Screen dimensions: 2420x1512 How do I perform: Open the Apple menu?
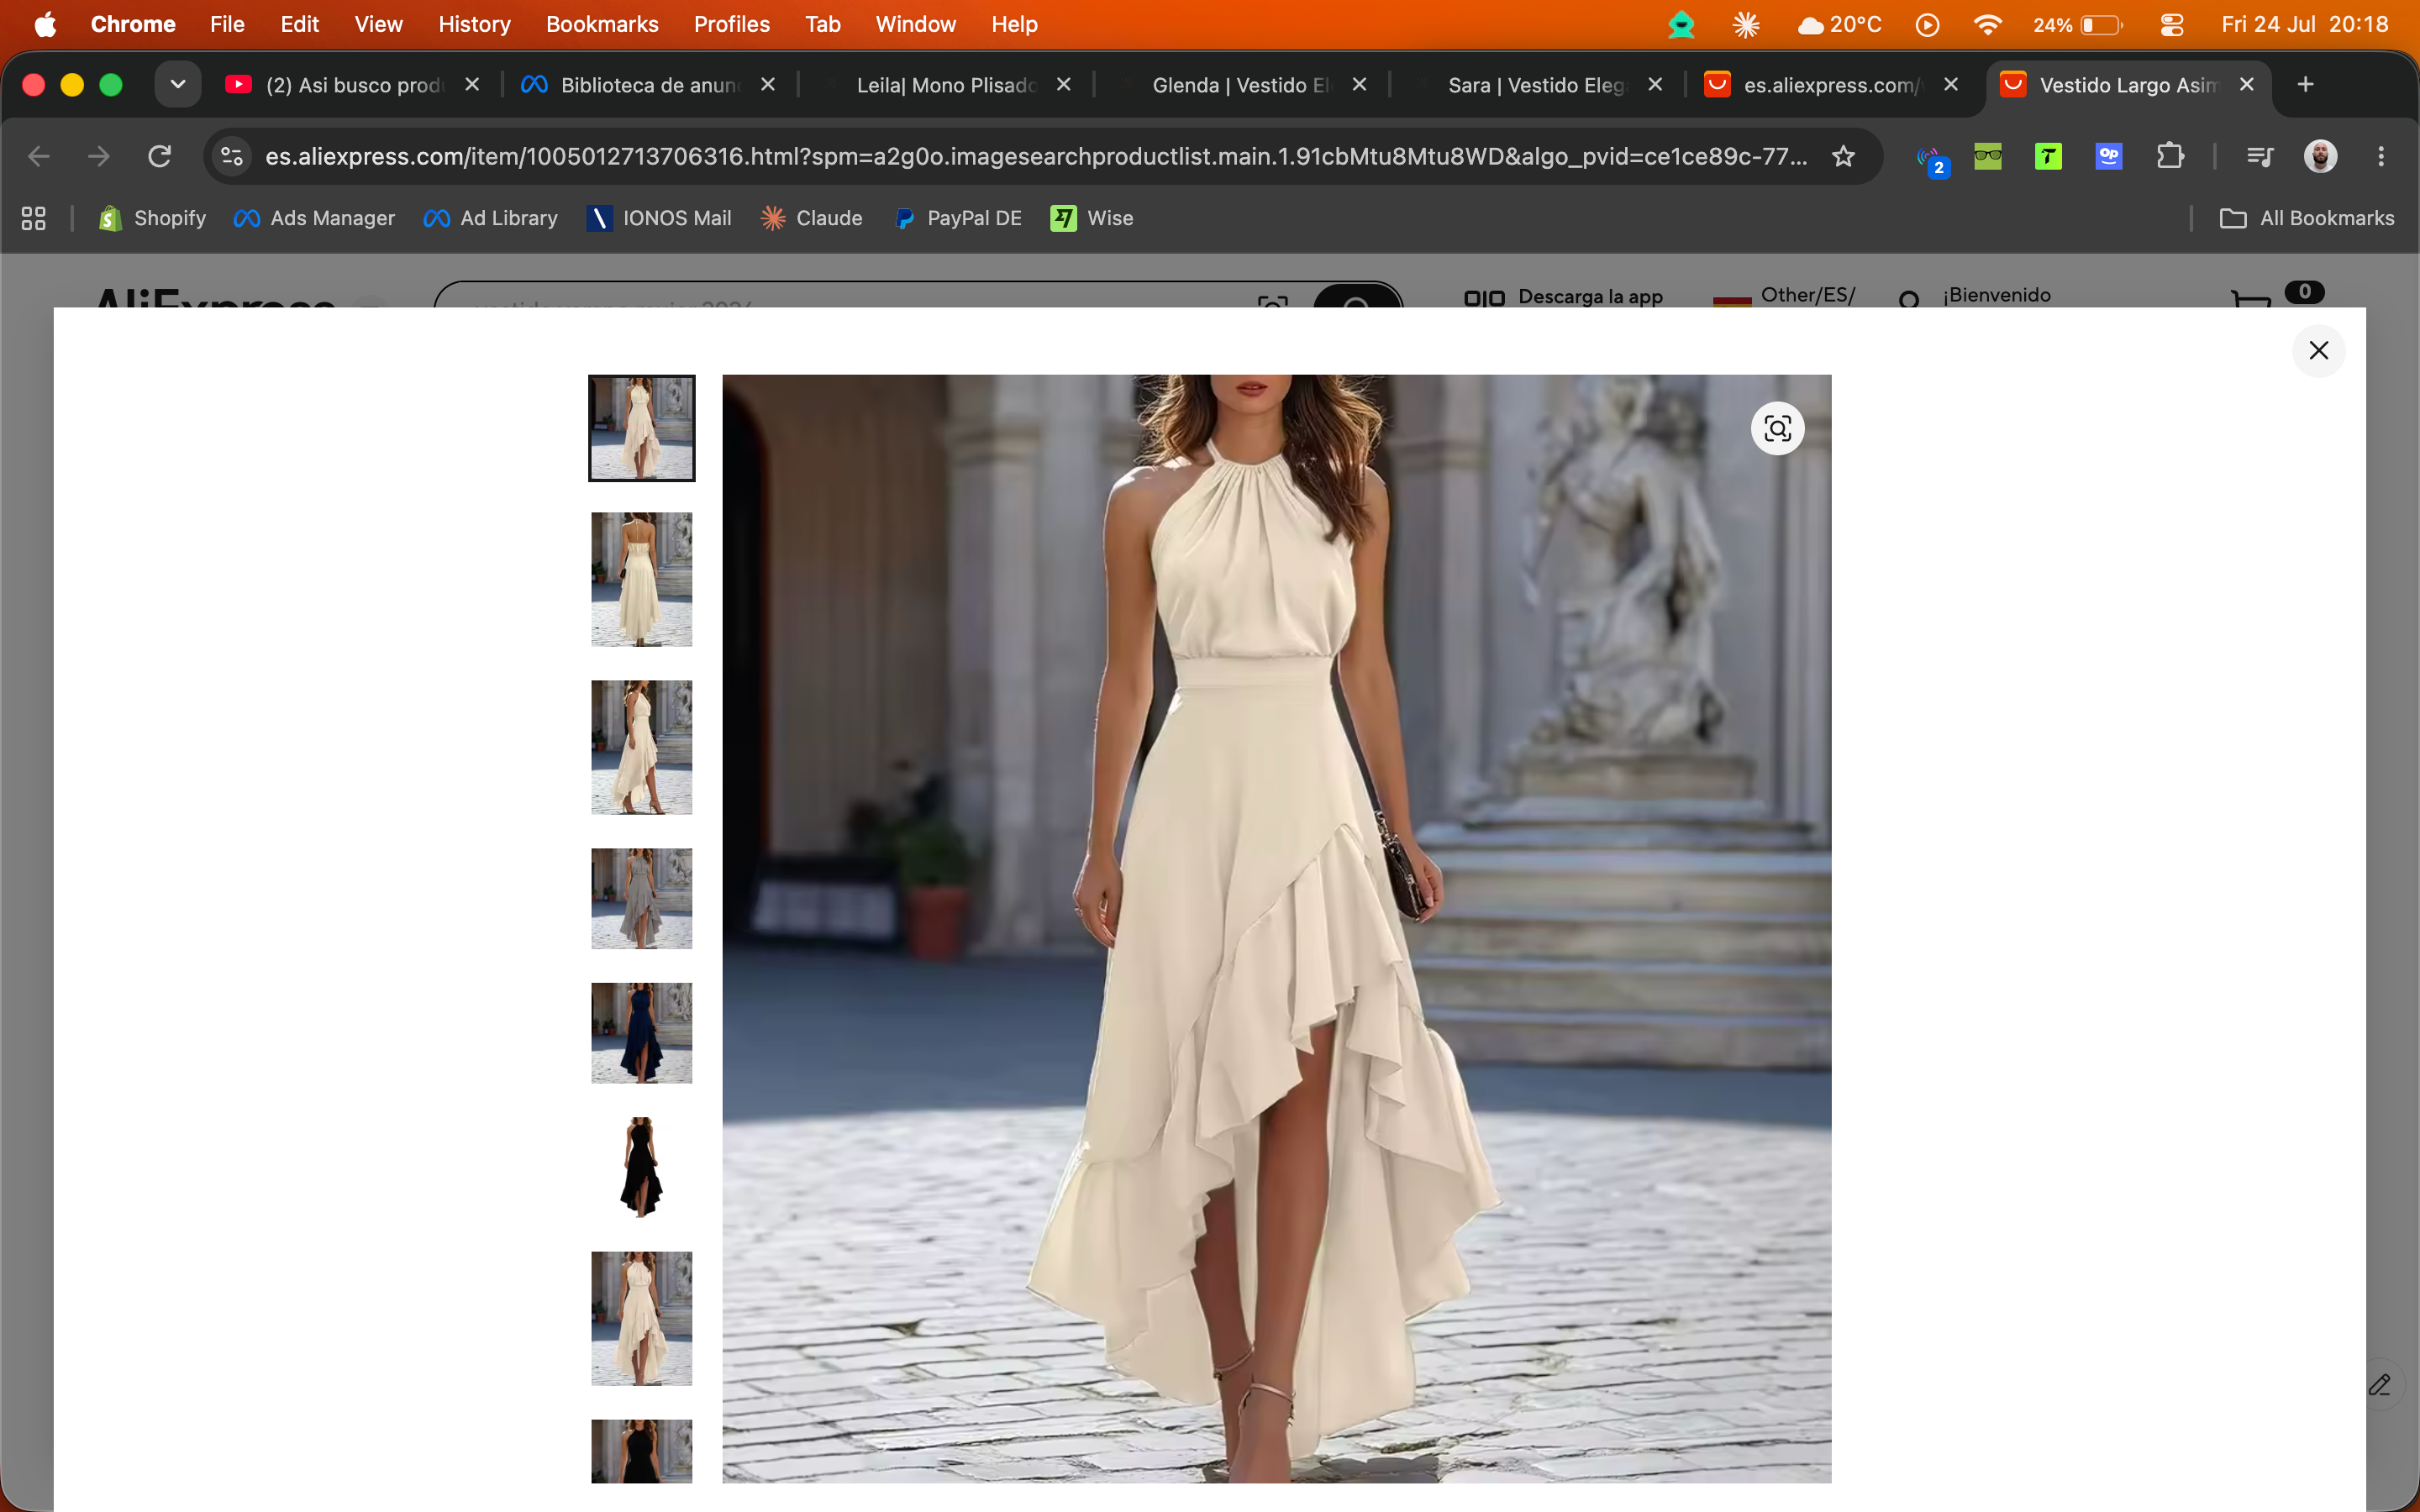click(45, 24)
